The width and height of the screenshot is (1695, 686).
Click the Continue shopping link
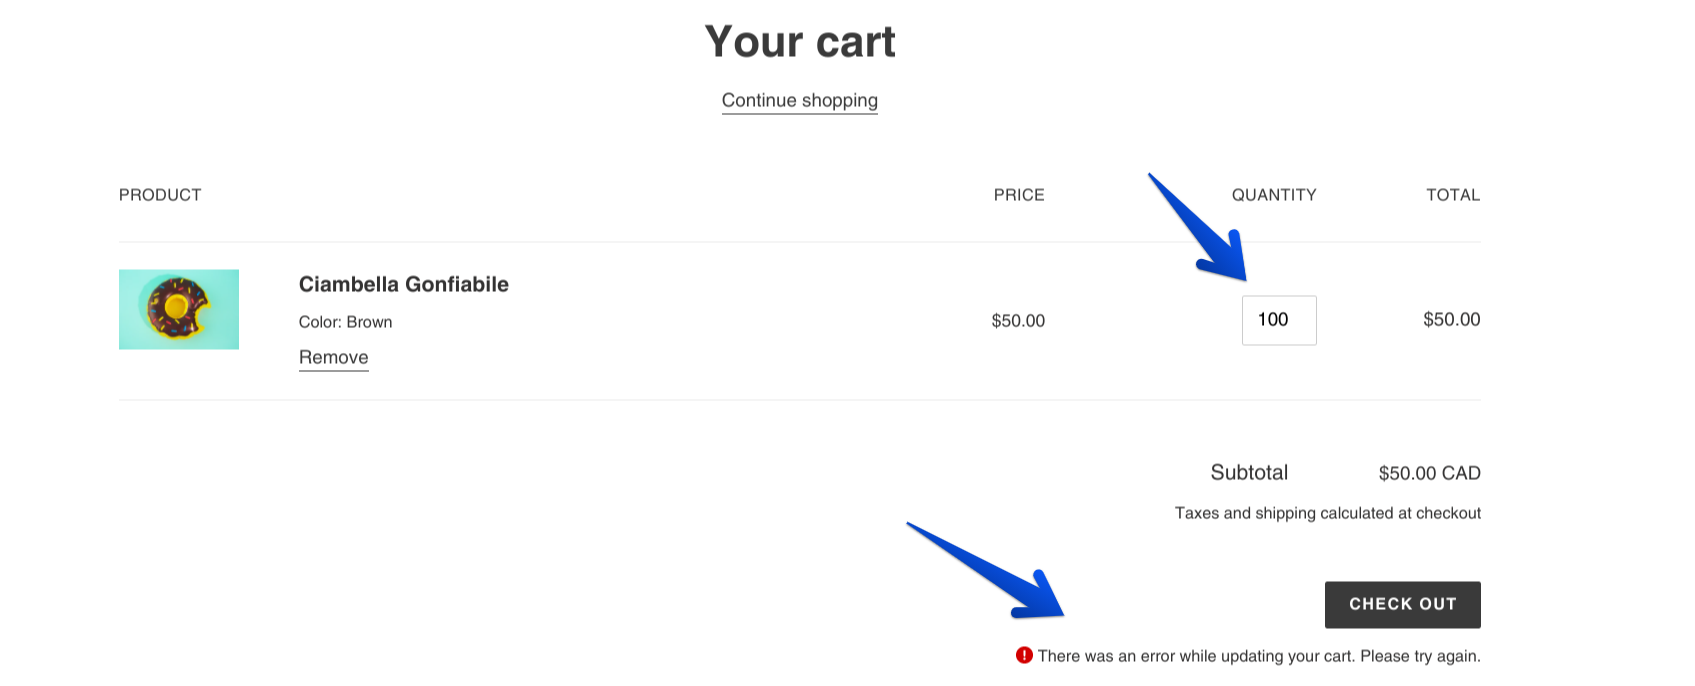799,100
